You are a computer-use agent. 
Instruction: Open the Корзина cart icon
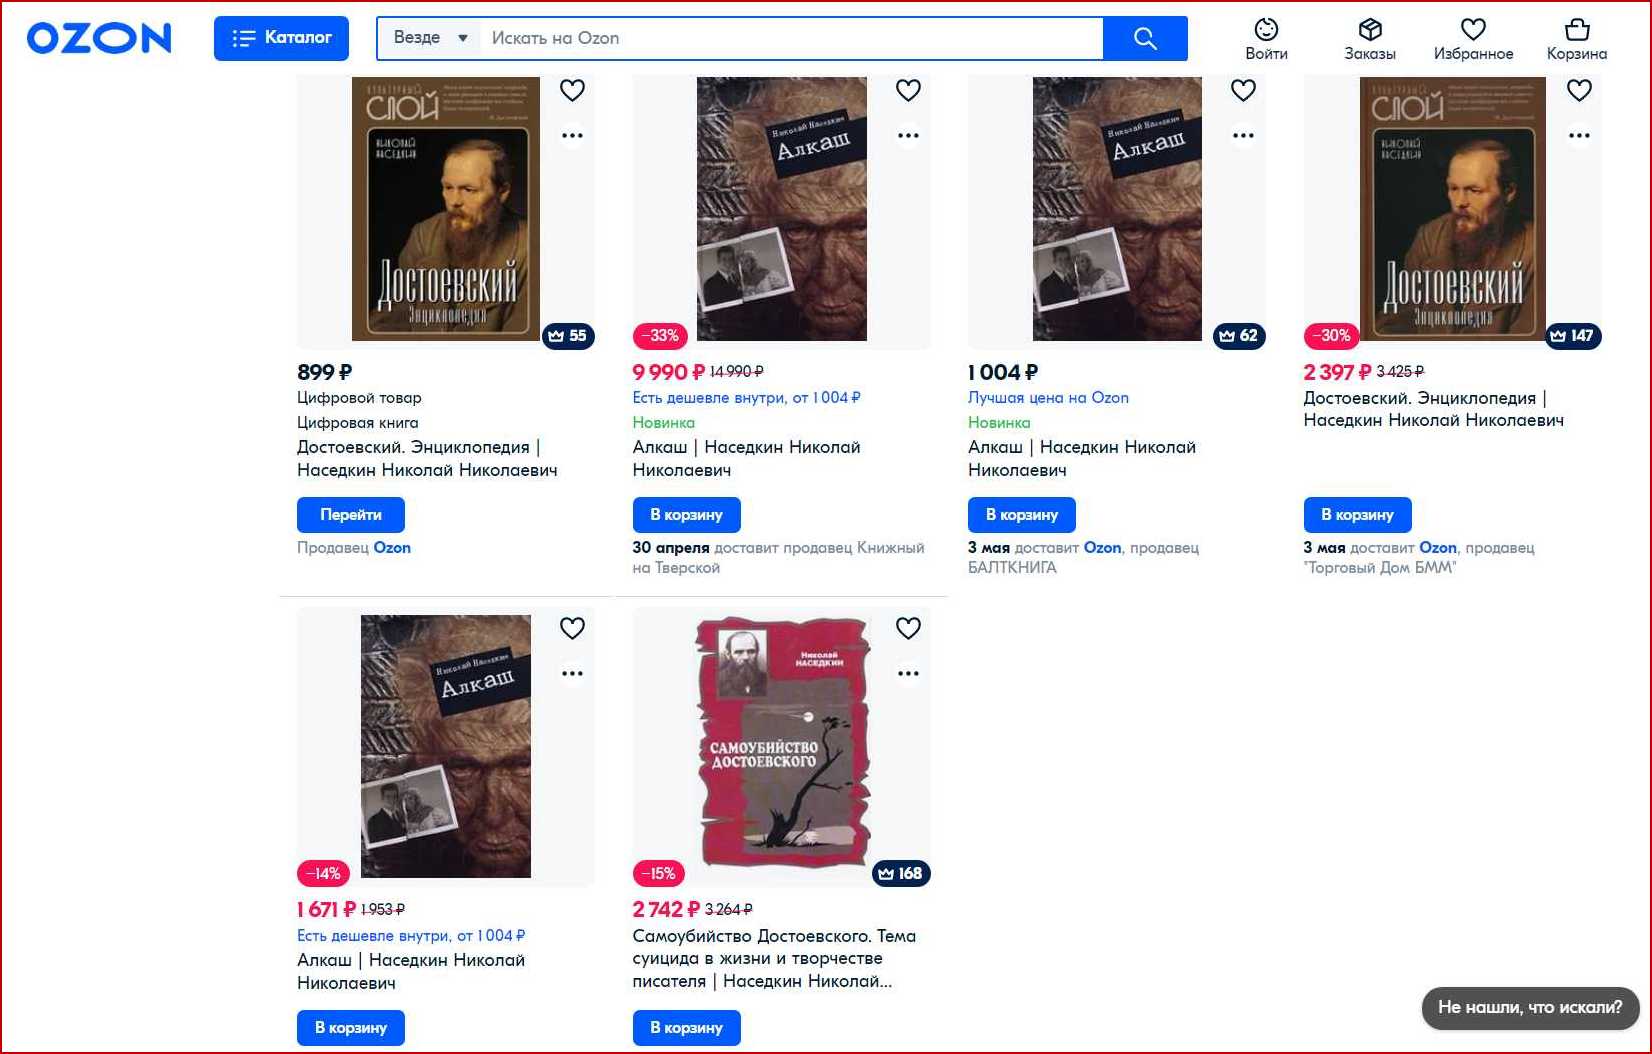tap(1577, 40)
